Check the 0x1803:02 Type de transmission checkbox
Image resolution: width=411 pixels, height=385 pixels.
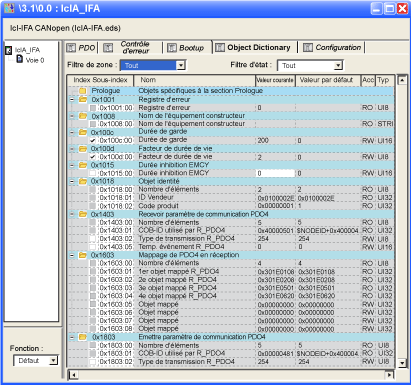coord(93,362)
